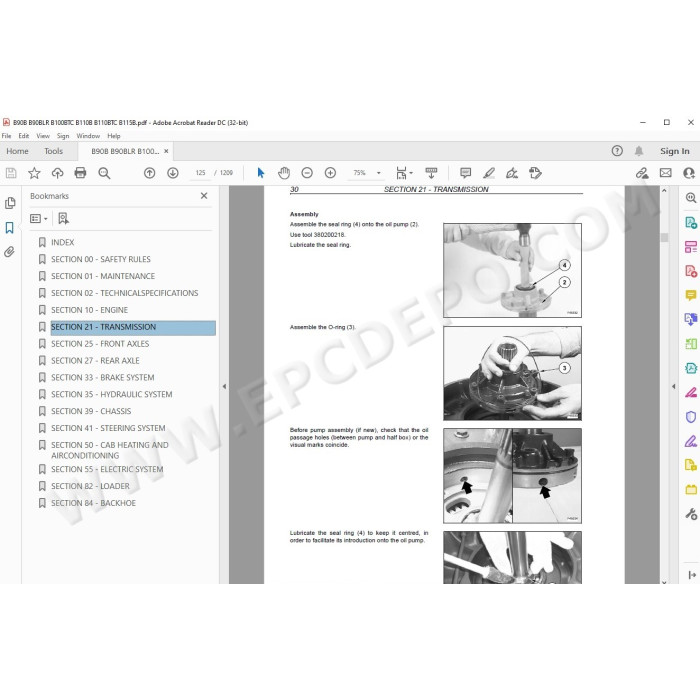Click the document vertical scrollbar thumb
This screenshot has height=700, width=700.
point(664,237)
